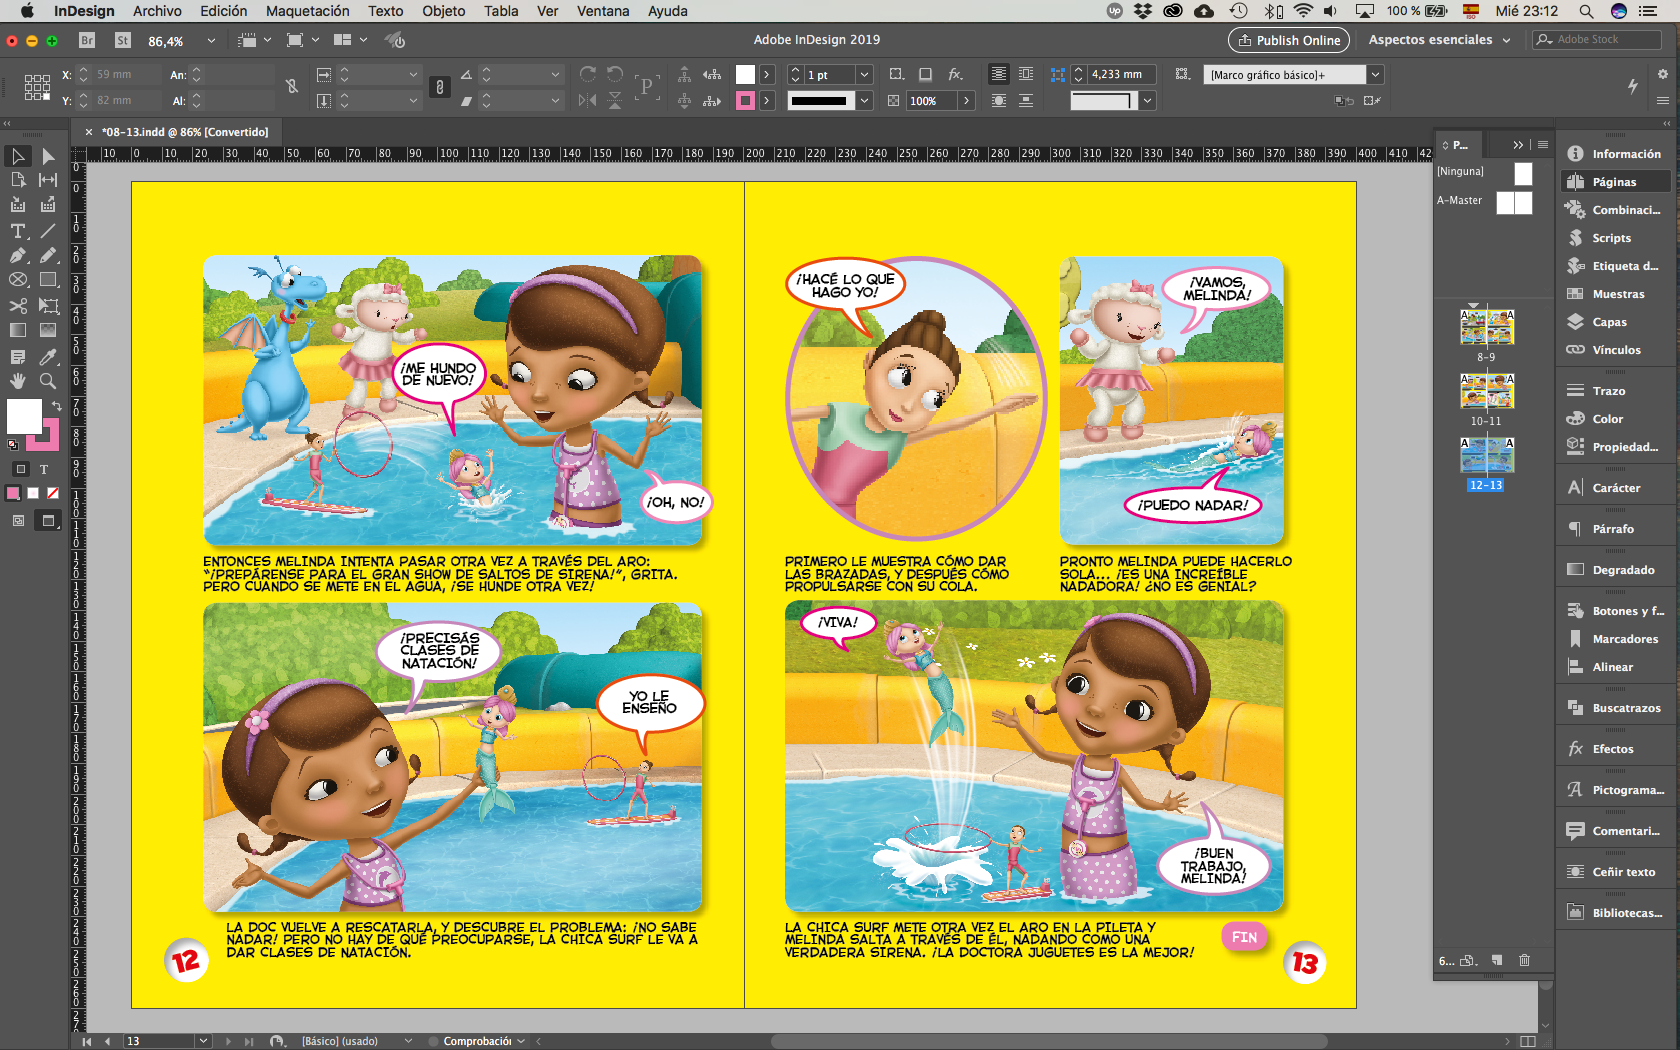
Task: Select the Free Transform tool
Action: [48, 306]
